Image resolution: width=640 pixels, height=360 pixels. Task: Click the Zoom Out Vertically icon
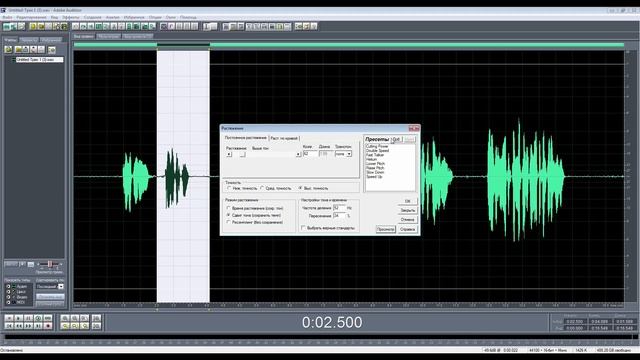96,326
